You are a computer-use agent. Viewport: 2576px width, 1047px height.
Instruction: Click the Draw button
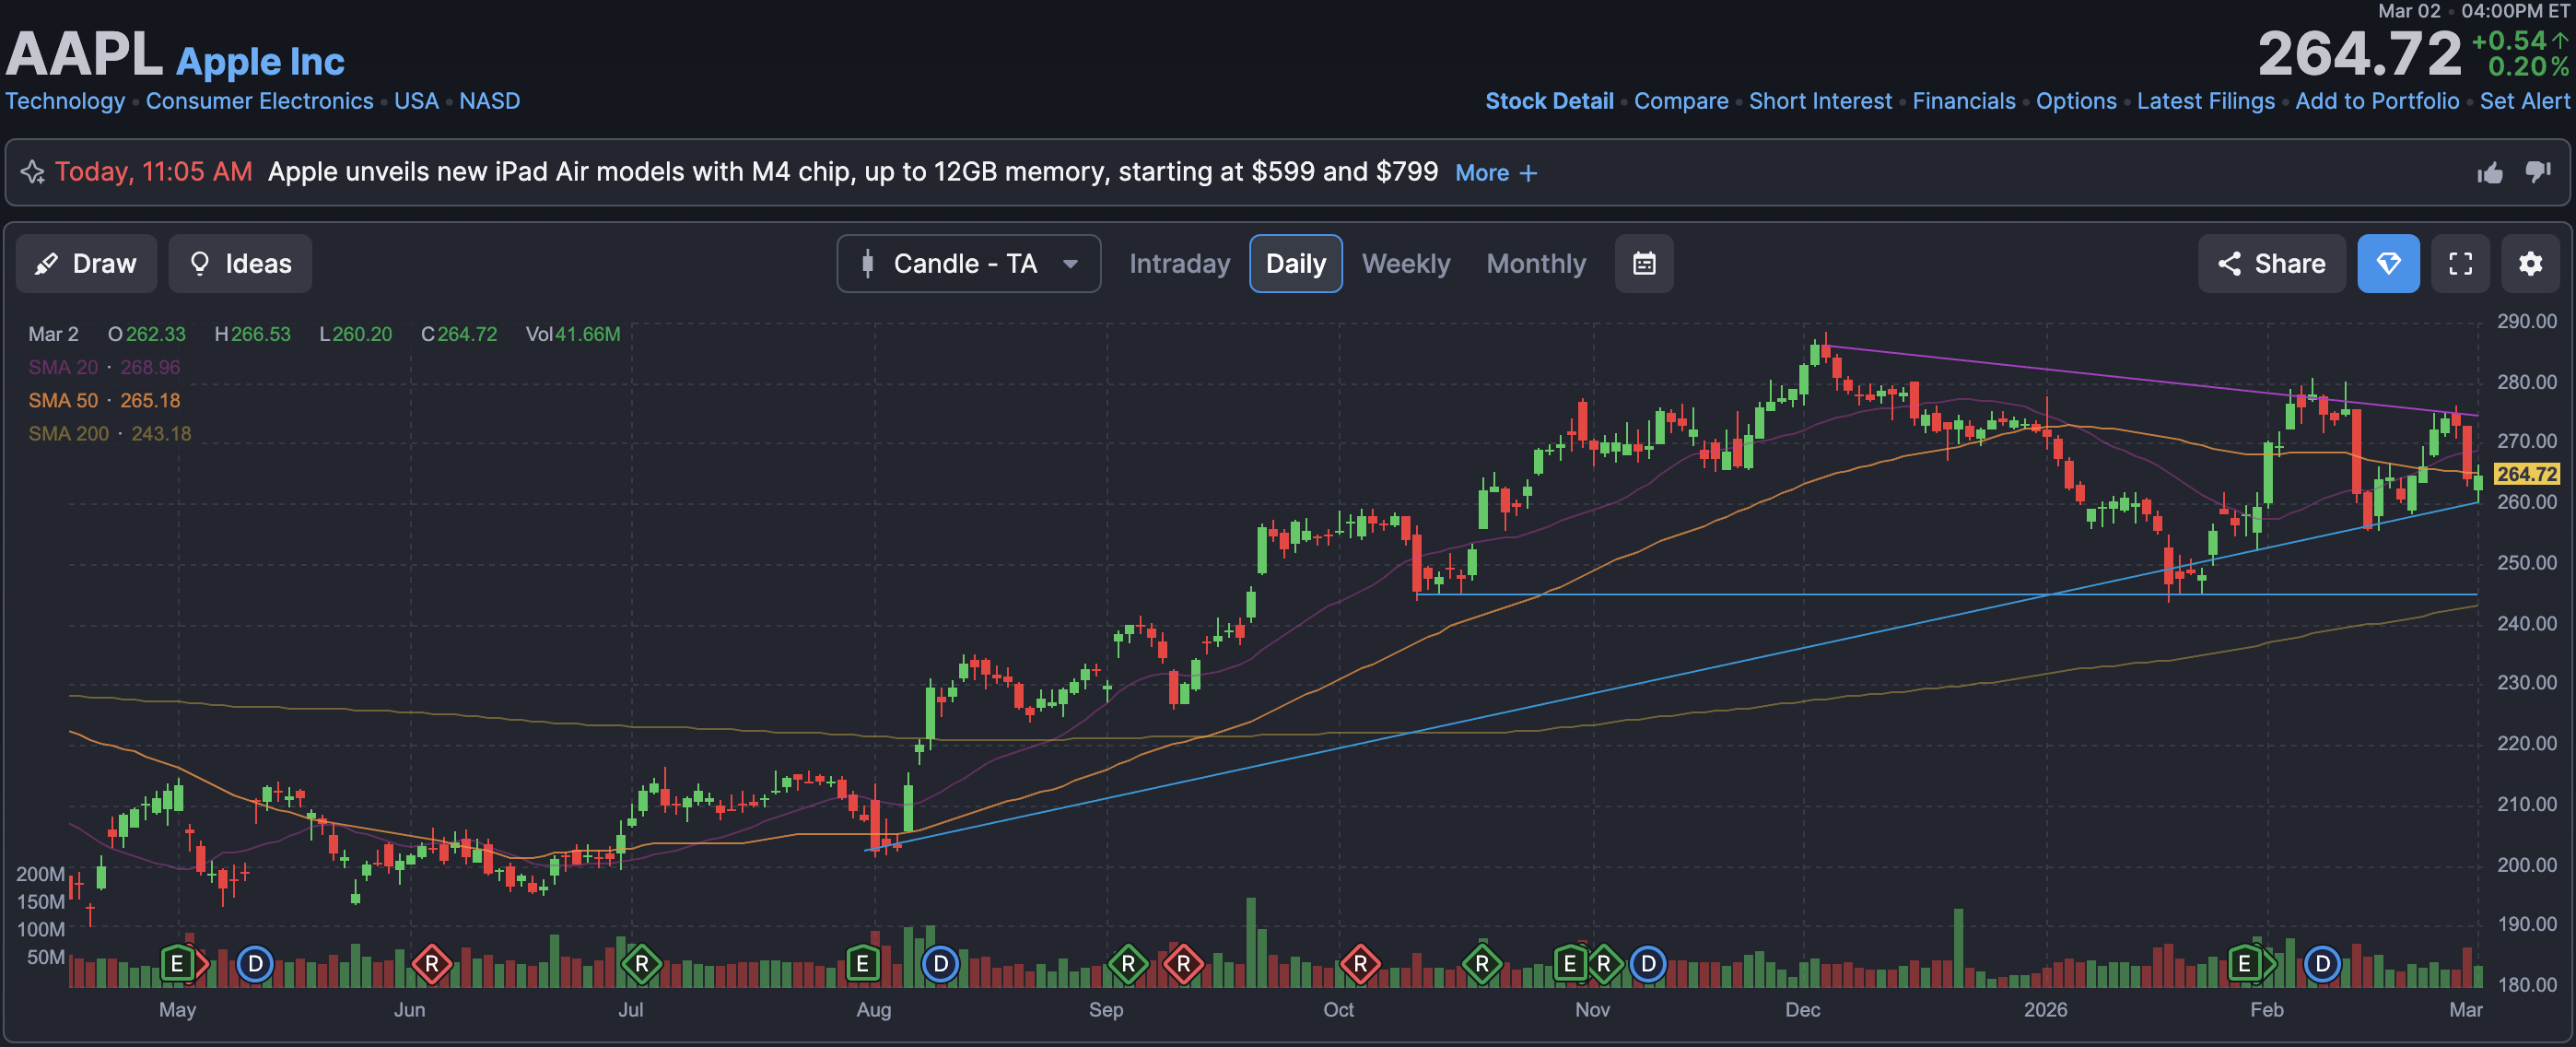pos(86,264)
